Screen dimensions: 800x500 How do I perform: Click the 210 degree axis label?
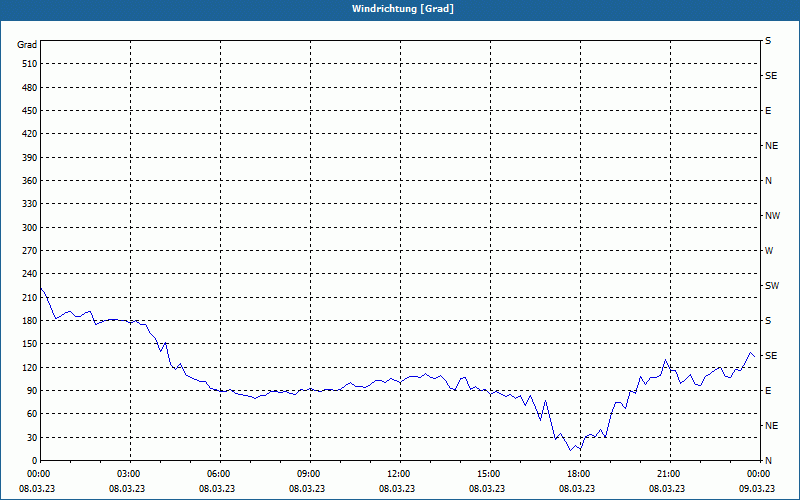click(x=30, y=297)
